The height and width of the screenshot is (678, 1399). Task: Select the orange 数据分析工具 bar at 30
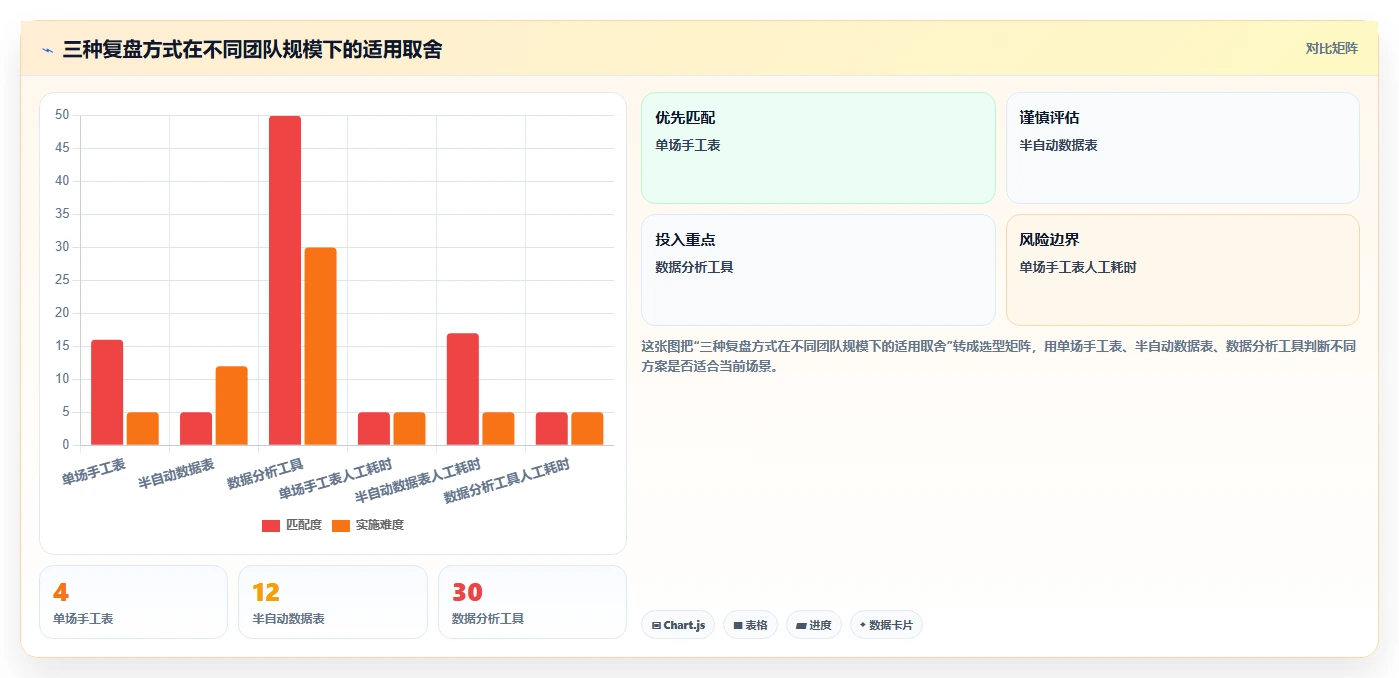coord(320,346)
